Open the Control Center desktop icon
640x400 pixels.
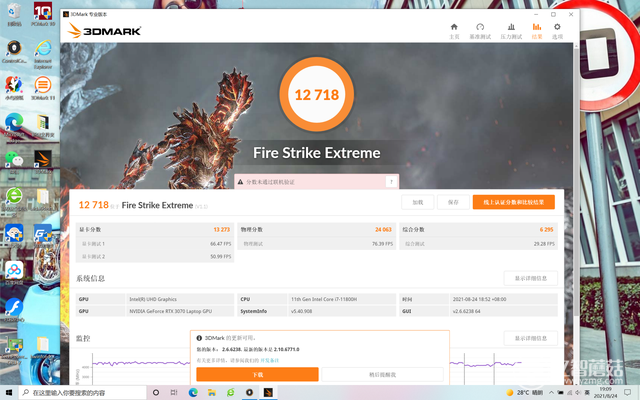14,52
